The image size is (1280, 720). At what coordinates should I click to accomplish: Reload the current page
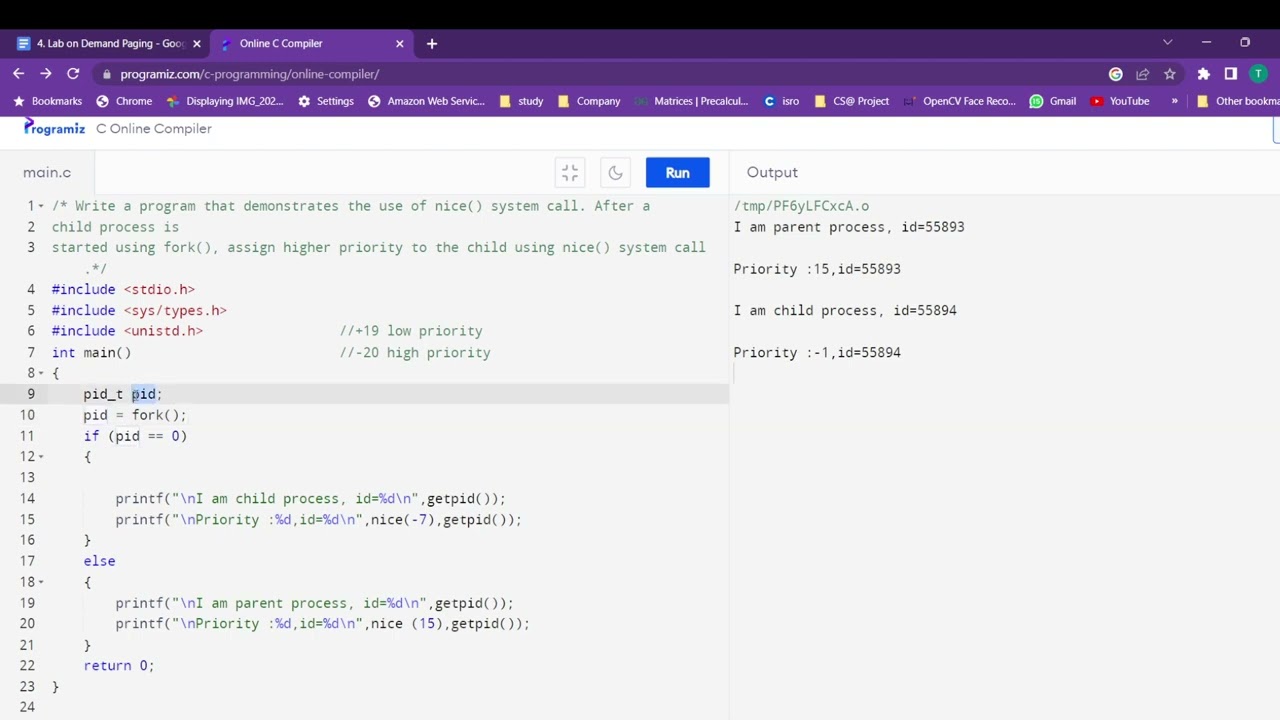click(x=73, y=74)
